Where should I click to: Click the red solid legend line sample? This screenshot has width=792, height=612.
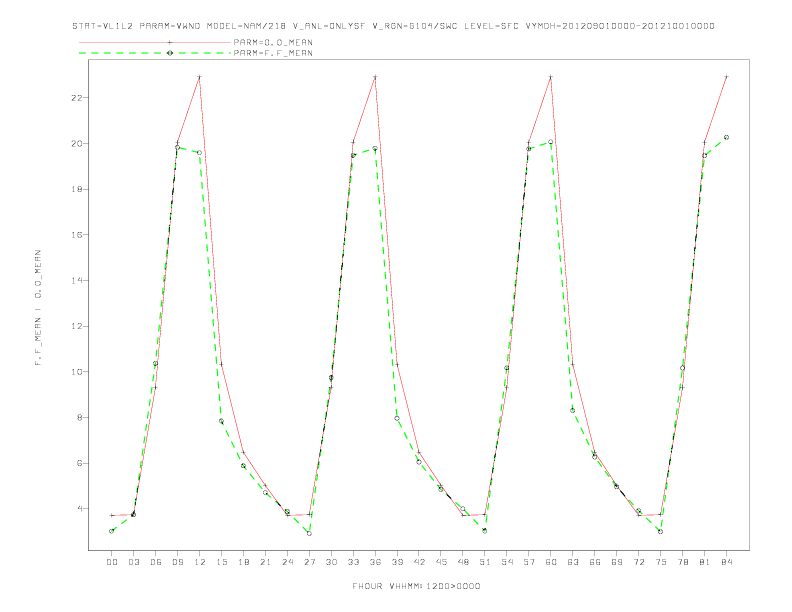tap(155, 43)
